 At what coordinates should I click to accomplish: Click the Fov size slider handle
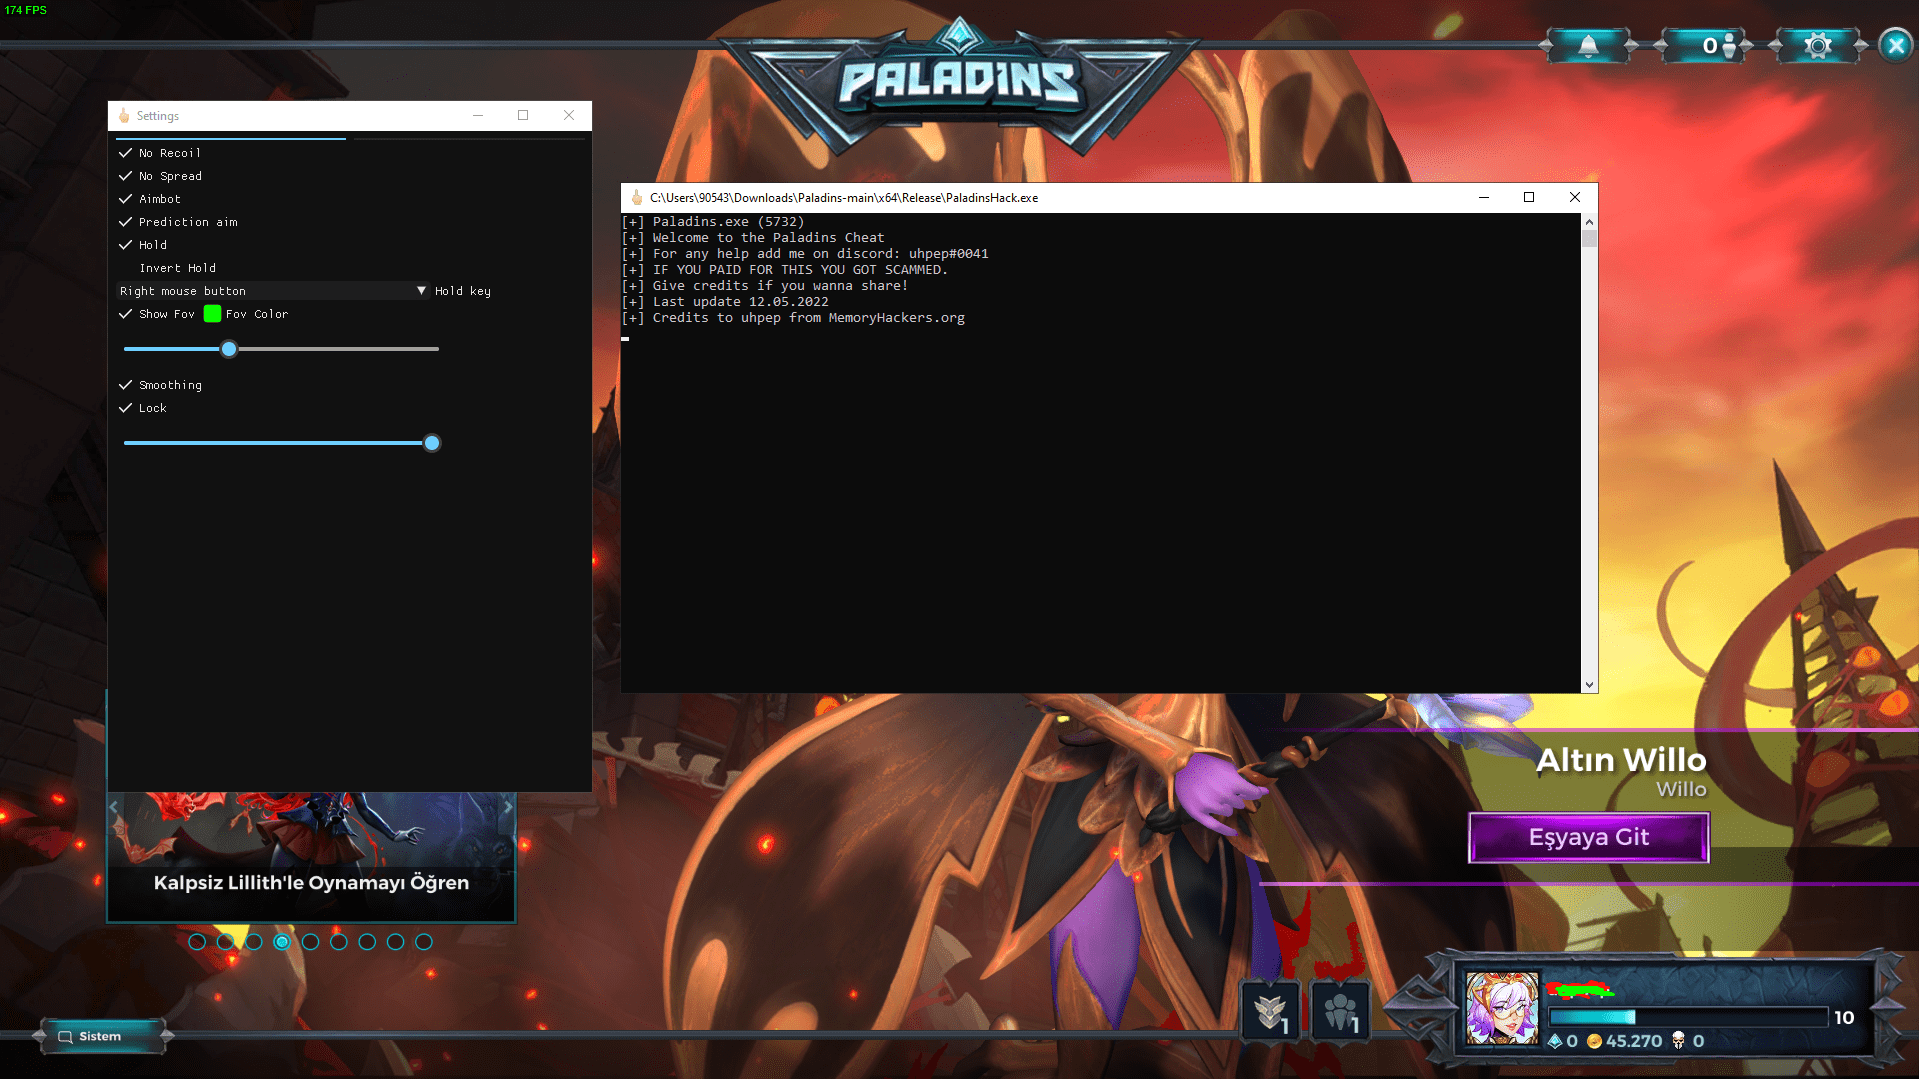point(229,349)
